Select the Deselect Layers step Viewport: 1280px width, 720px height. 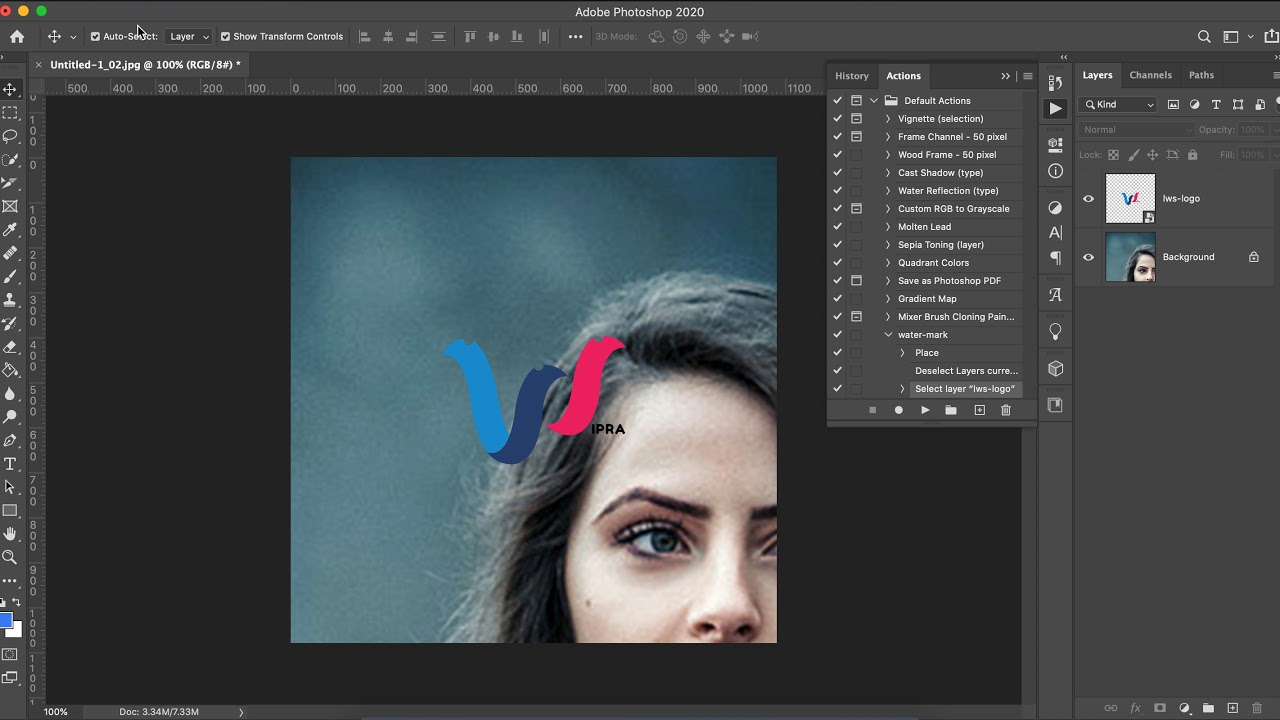(966, 371)
